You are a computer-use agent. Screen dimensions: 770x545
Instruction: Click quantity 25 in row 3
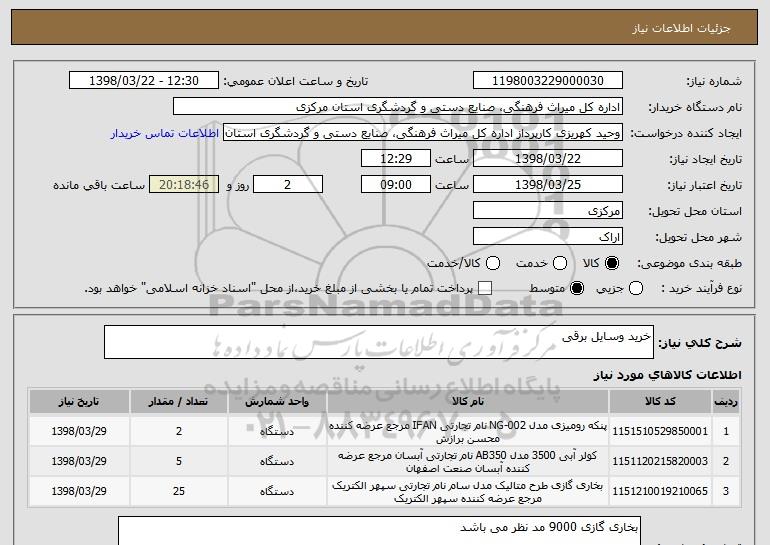(x=179, y=491)
